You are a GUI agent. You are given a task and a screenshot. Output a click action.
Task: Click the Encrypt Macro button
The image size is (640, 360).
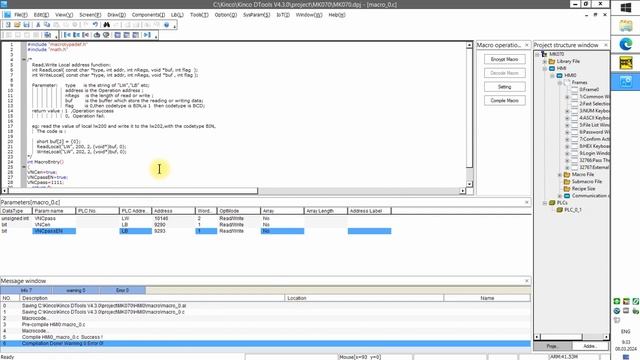[x=504, y=59]
